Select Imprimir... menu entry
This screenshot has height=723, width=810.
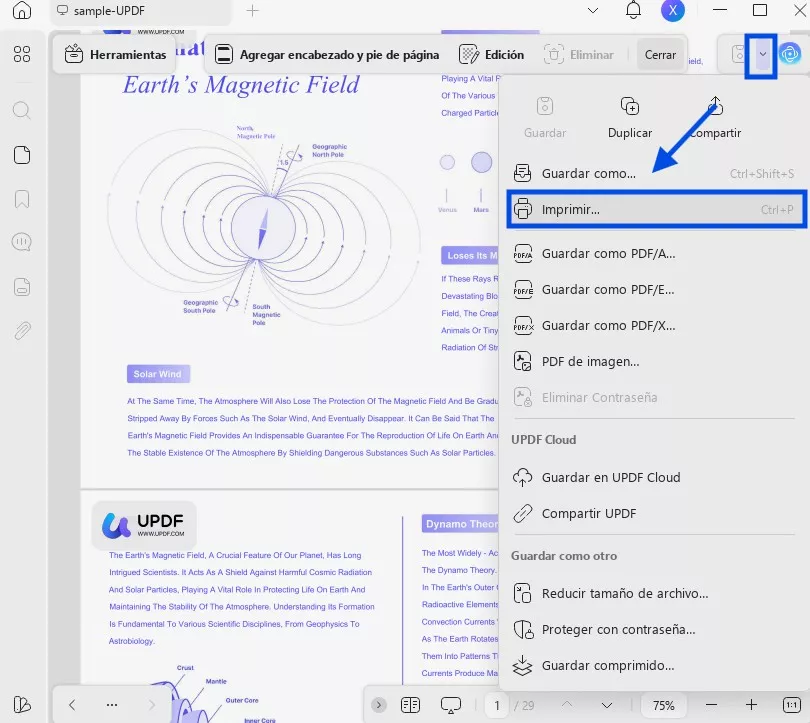pyautogui.click(x=656, y=209)
